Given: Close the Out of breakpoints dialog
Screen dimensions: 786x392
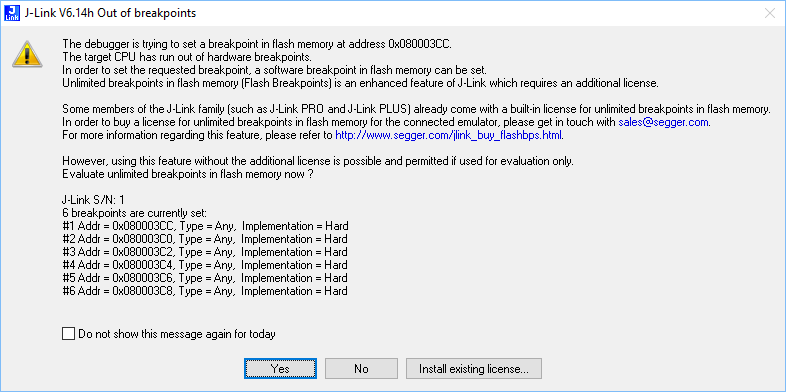Looking at the screenshot, I should pyautogui.click(x=769, y=13).
